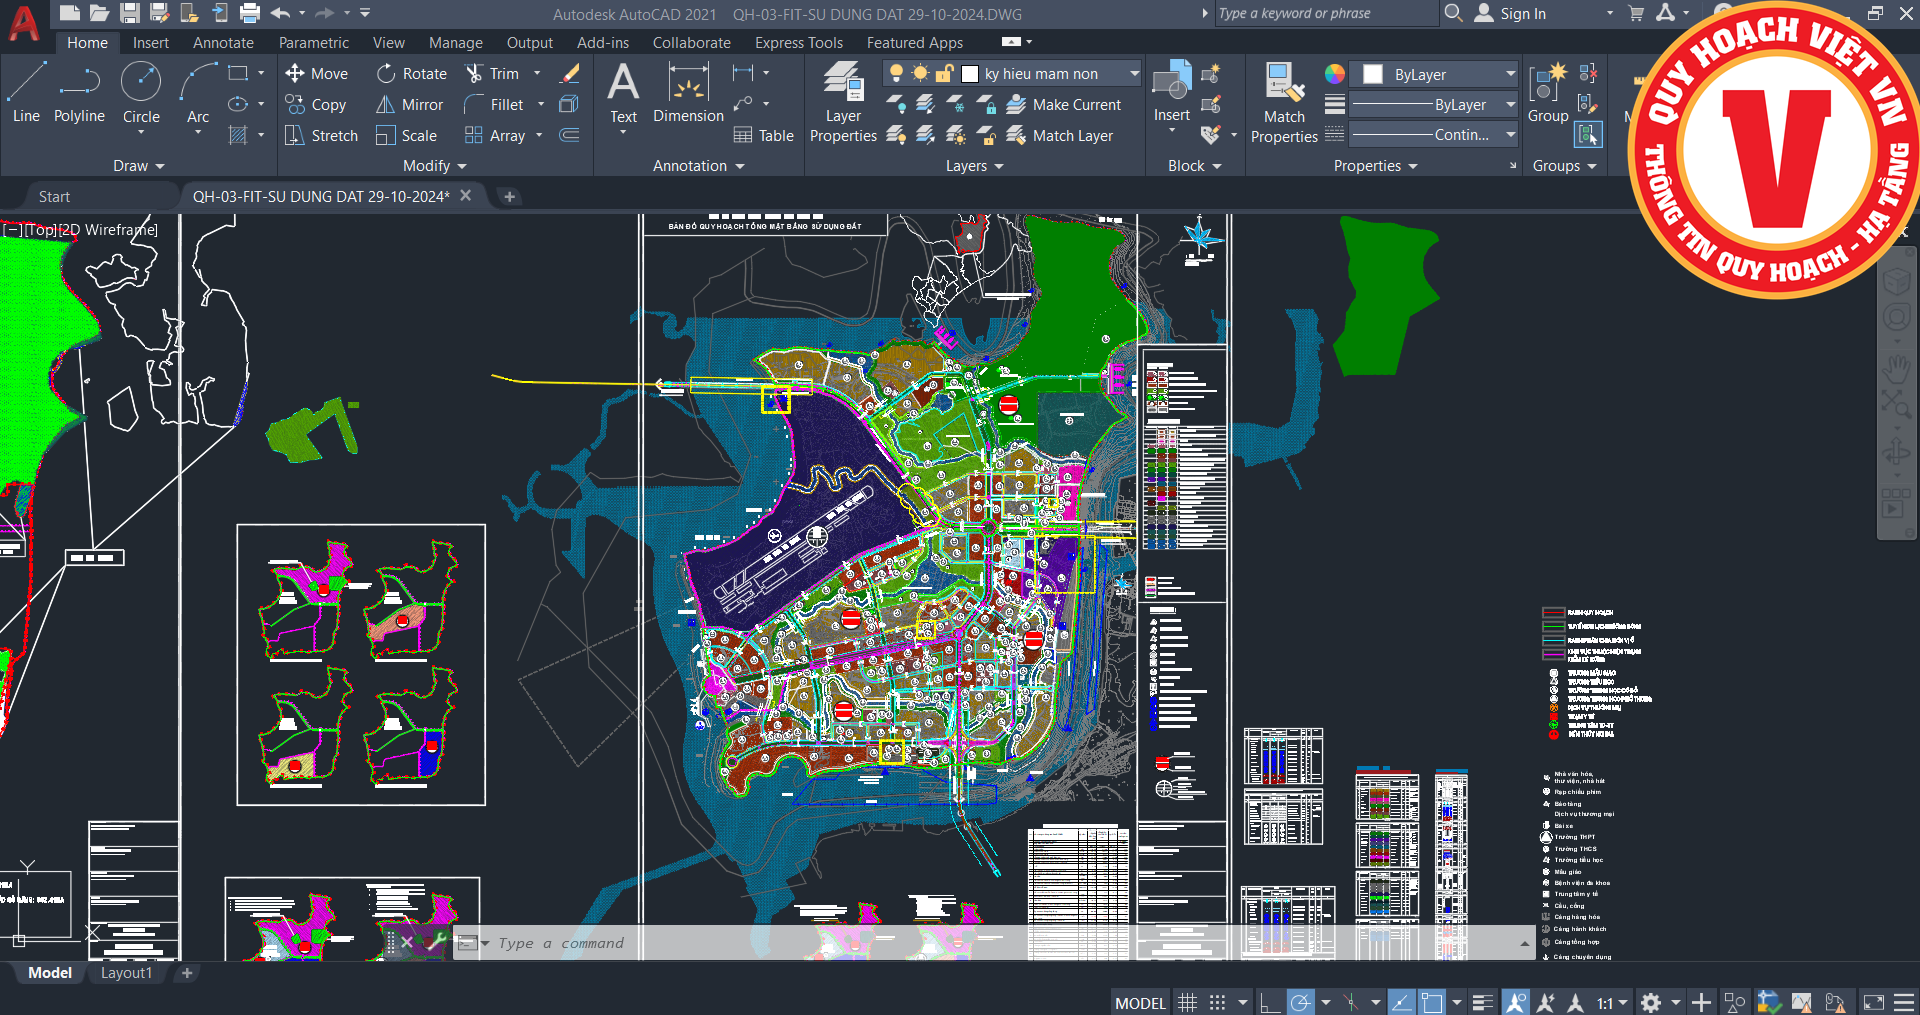The width and height of the screenshot is (1920, 1015).
Task: Click the object color wheel swatch
Action: [1335, 75]
